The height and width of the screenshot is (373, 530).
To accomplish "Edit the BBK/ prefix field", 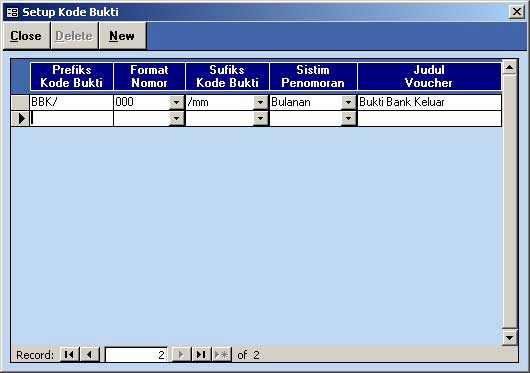I will click(x=71, y=102).
